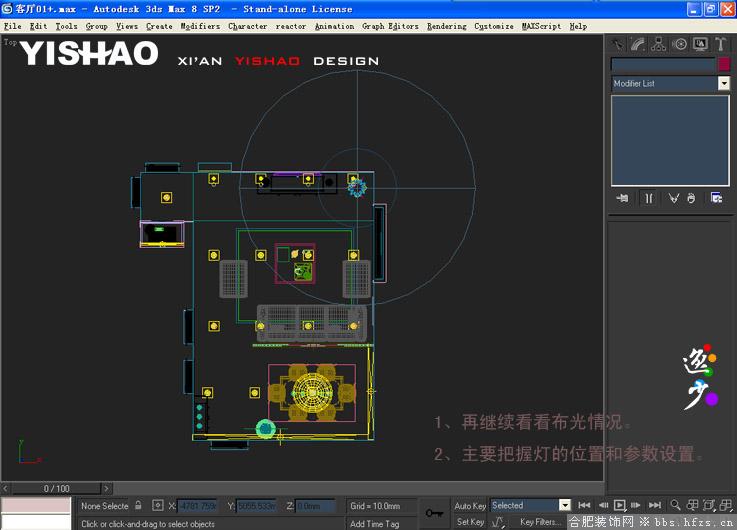The height and width of the screenshot is (530, 737).
Task: Go to End frame
Action: tap(655, 505)
